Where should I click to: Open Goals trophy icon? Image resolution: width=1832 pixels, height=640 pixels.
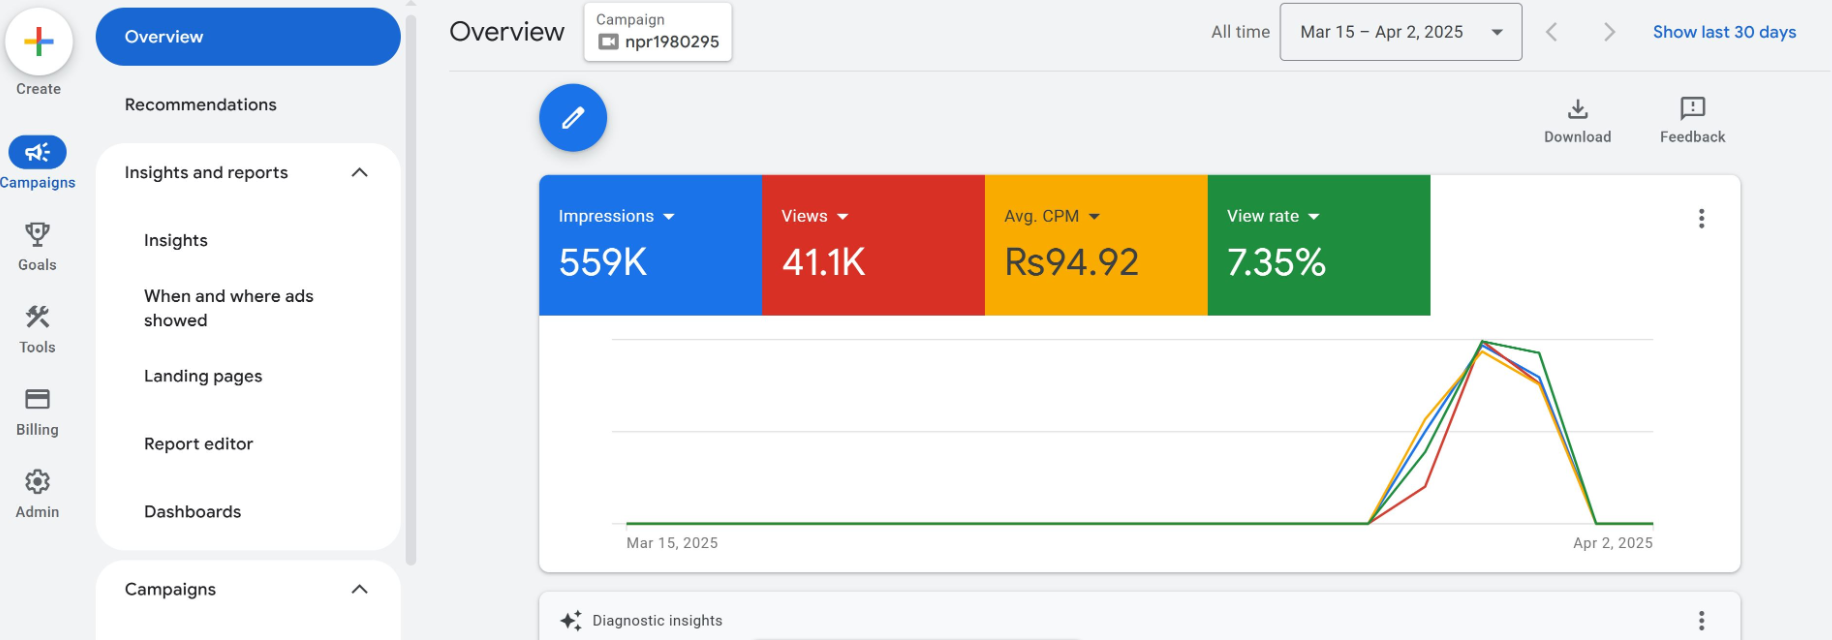tap(38, 235)
